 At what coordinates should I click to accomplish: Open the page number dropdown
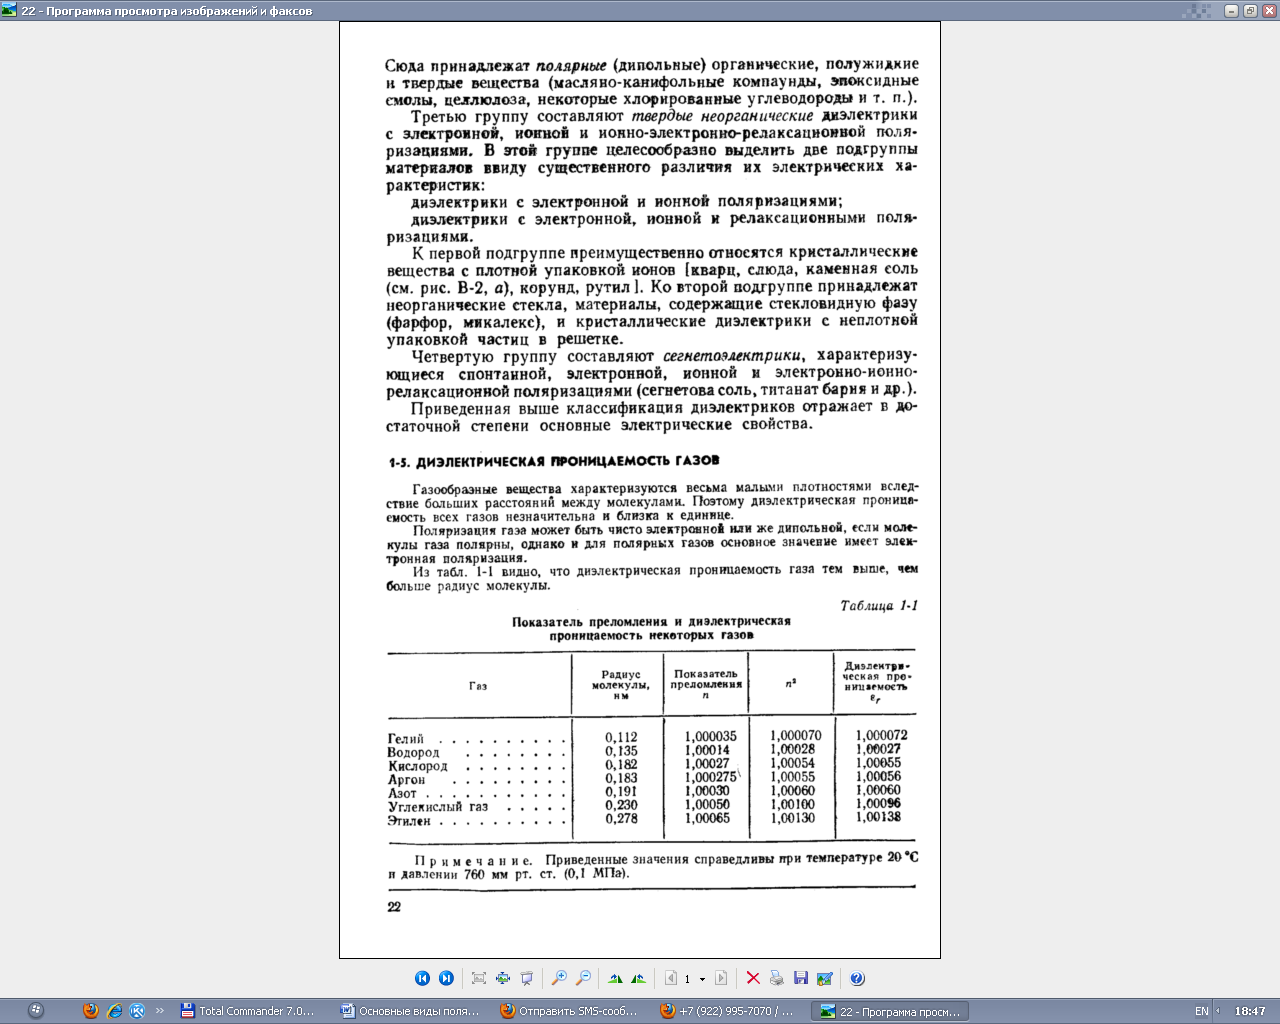pos(702,979)
